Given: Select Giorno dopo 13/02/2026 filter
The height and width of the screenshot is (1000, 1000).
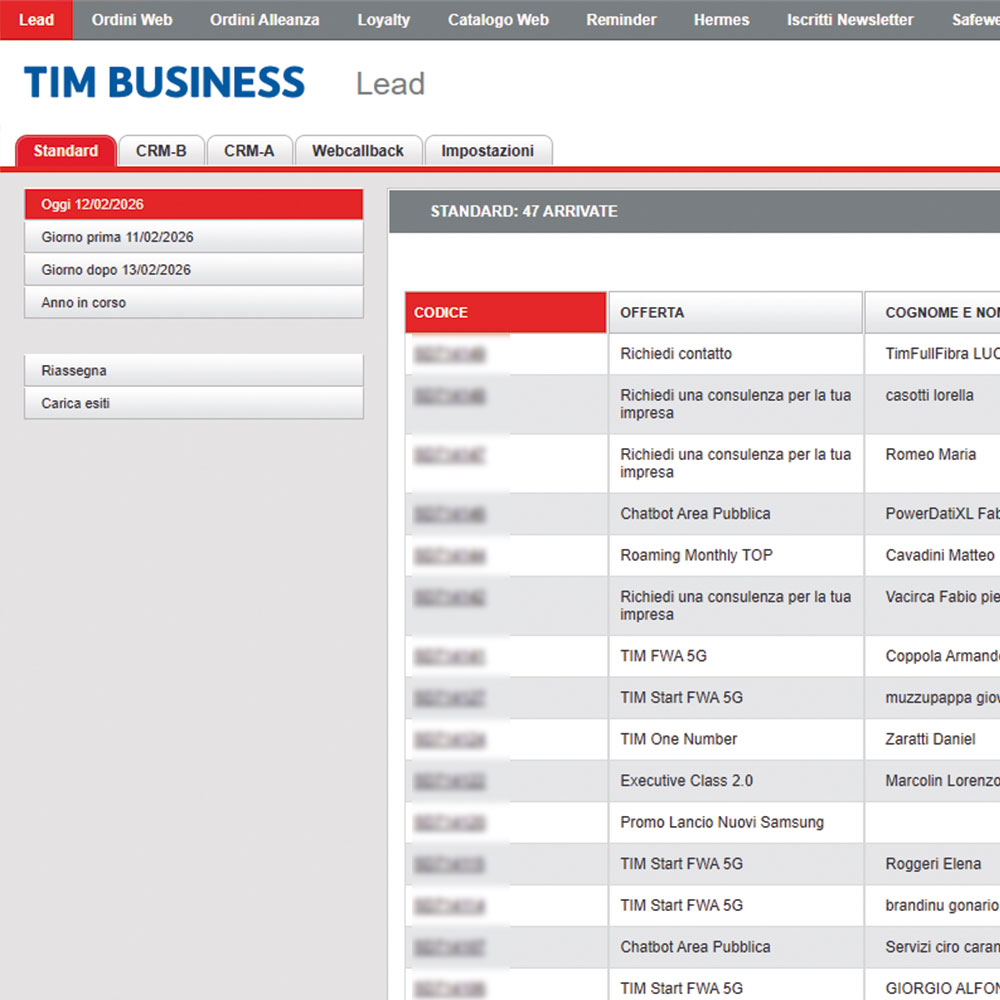Looking at the screenshot, I should 194,270.
